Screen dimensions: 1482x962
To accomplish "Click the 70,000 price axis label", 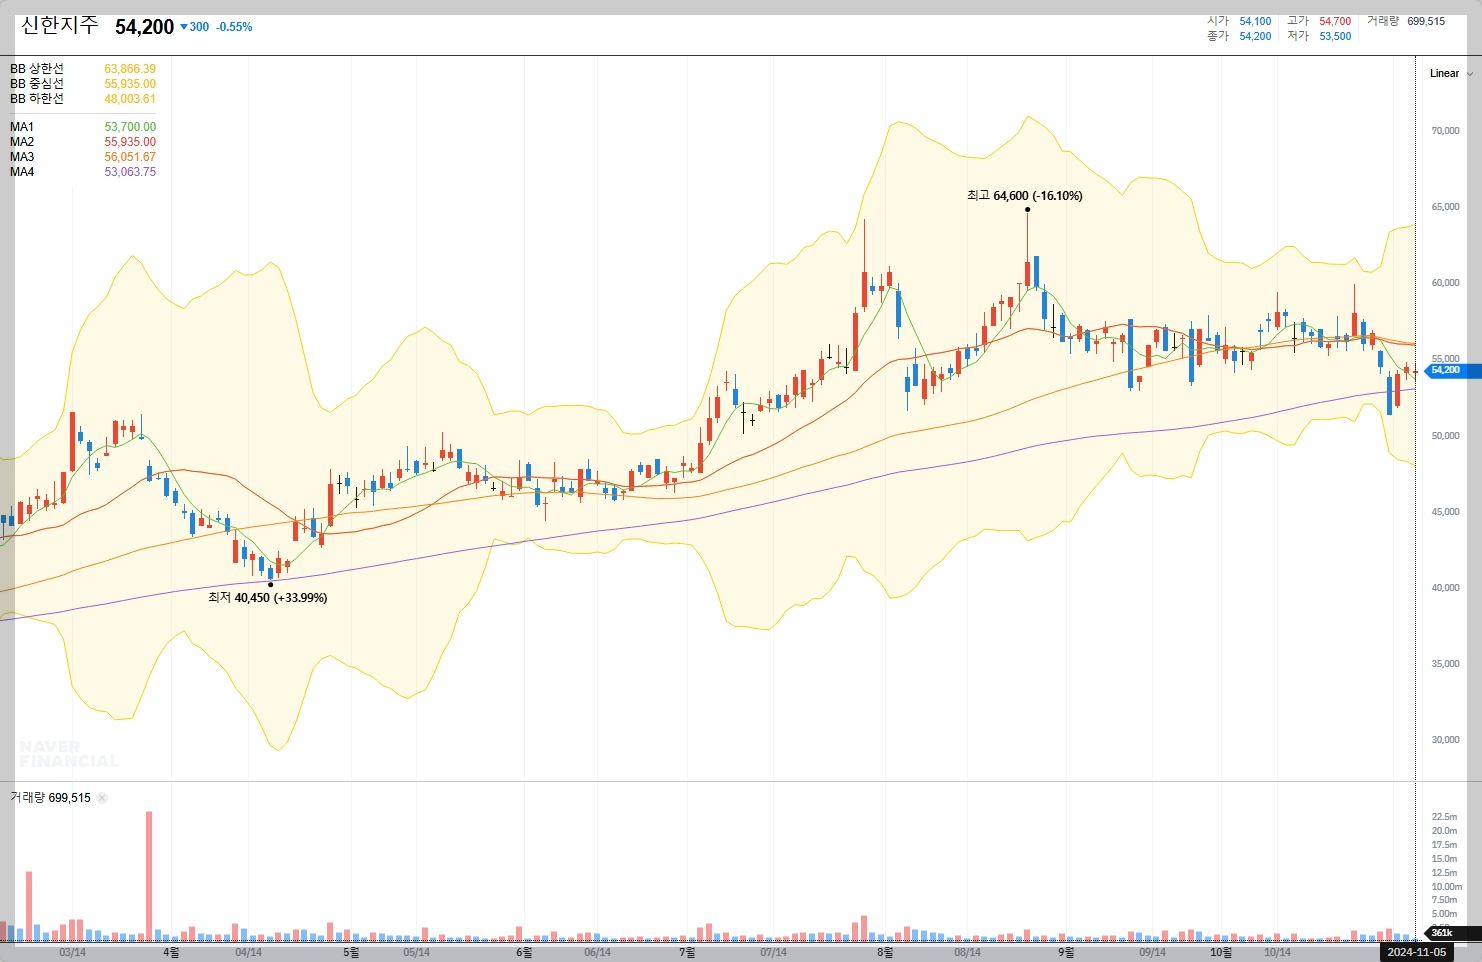I will coord(1445,131).
